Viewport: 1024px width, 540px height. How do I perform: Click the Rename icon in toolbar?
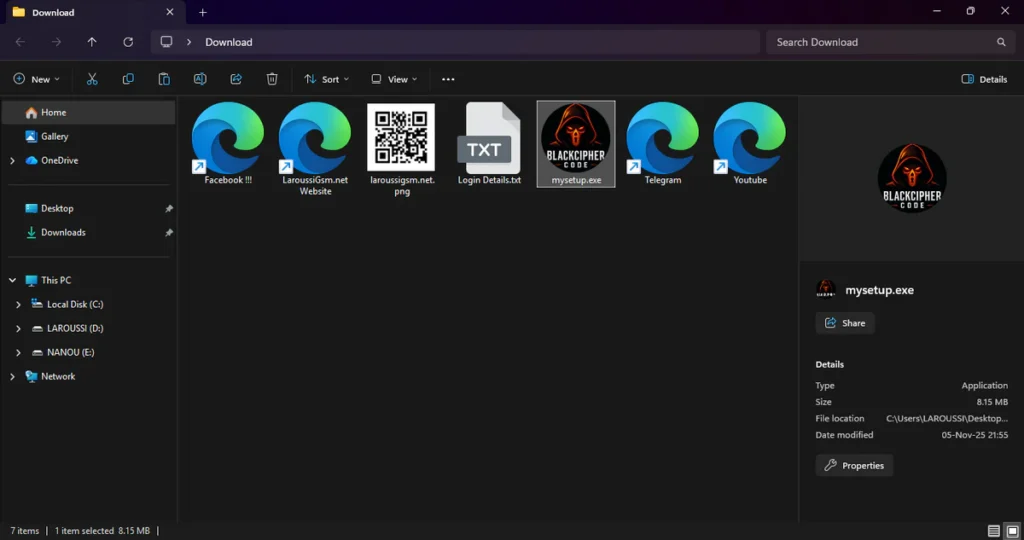(x=200, y=79)
